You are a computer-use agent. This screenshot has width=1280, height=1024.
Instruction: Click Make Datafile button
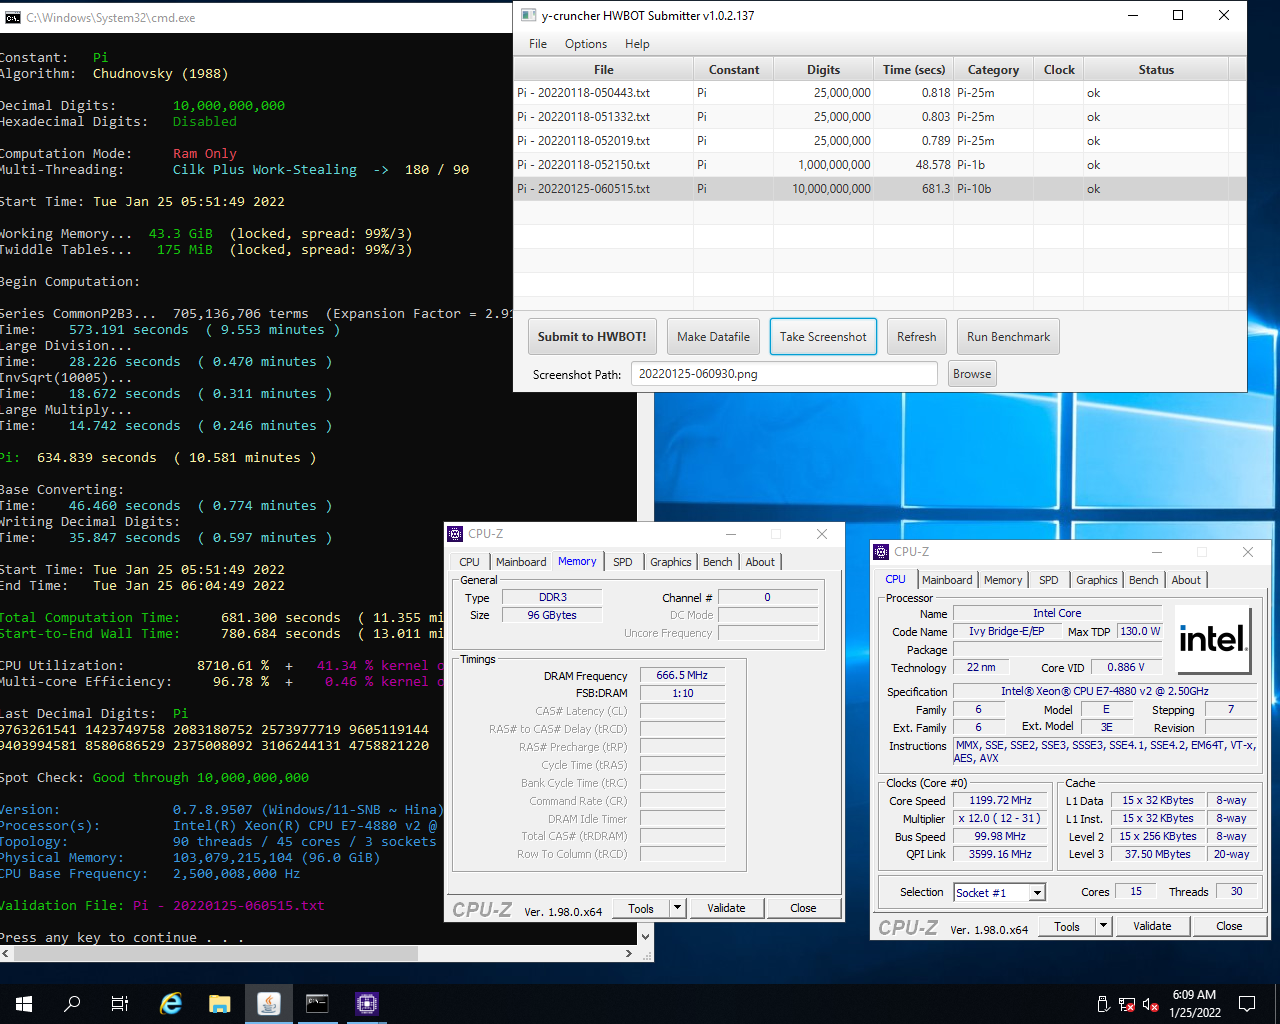713,337
